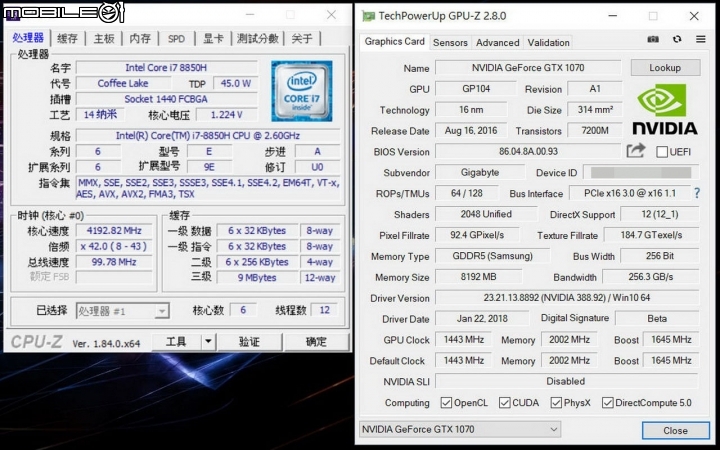Click the Bus Interface question mark
The height and width of the screenshot is (450, 720).
[x=697, y=193]
